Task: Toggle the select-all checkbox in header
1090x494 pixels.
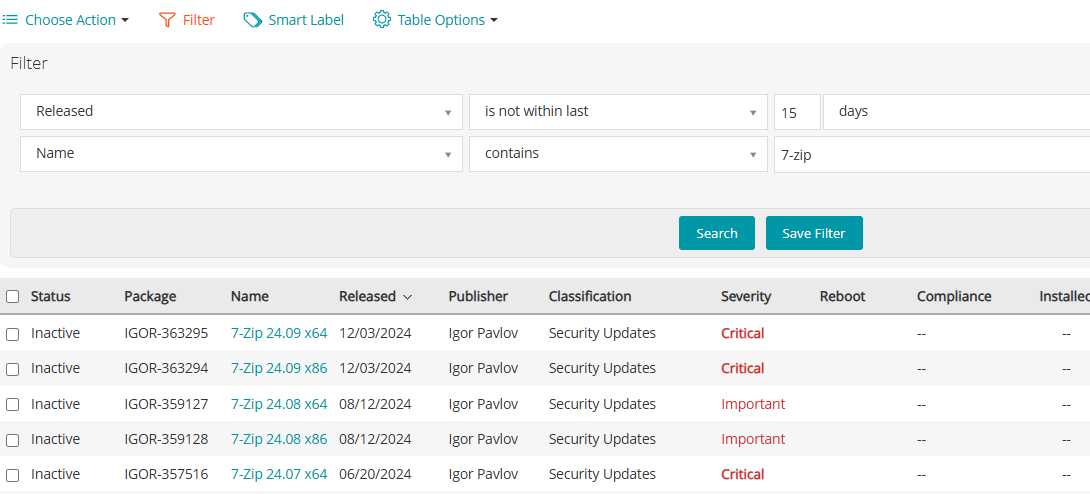Action: coord(13,297)
